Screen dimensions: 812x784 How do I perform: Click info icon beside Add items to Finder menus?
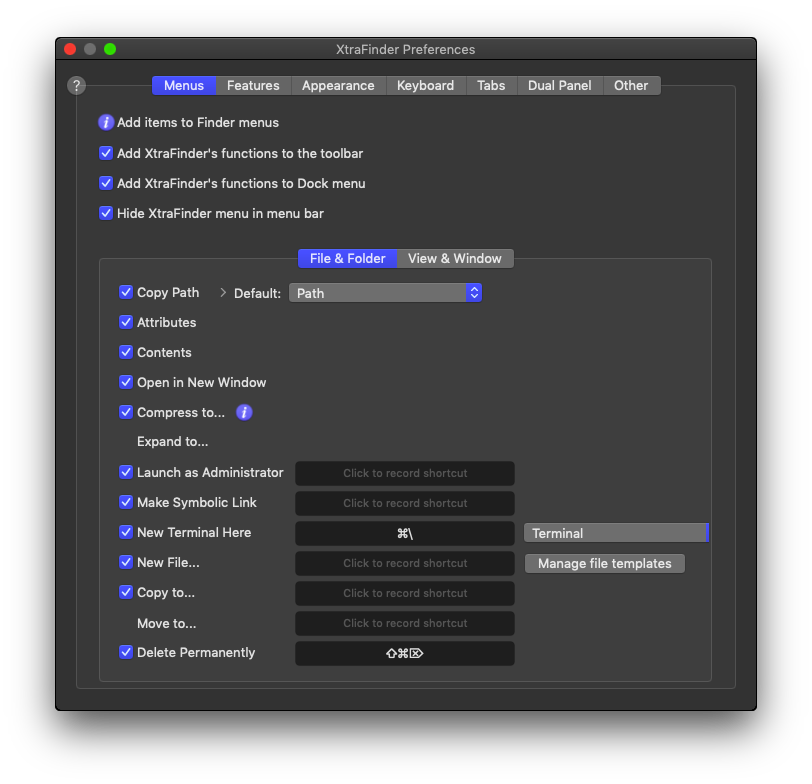coord(106,123)
